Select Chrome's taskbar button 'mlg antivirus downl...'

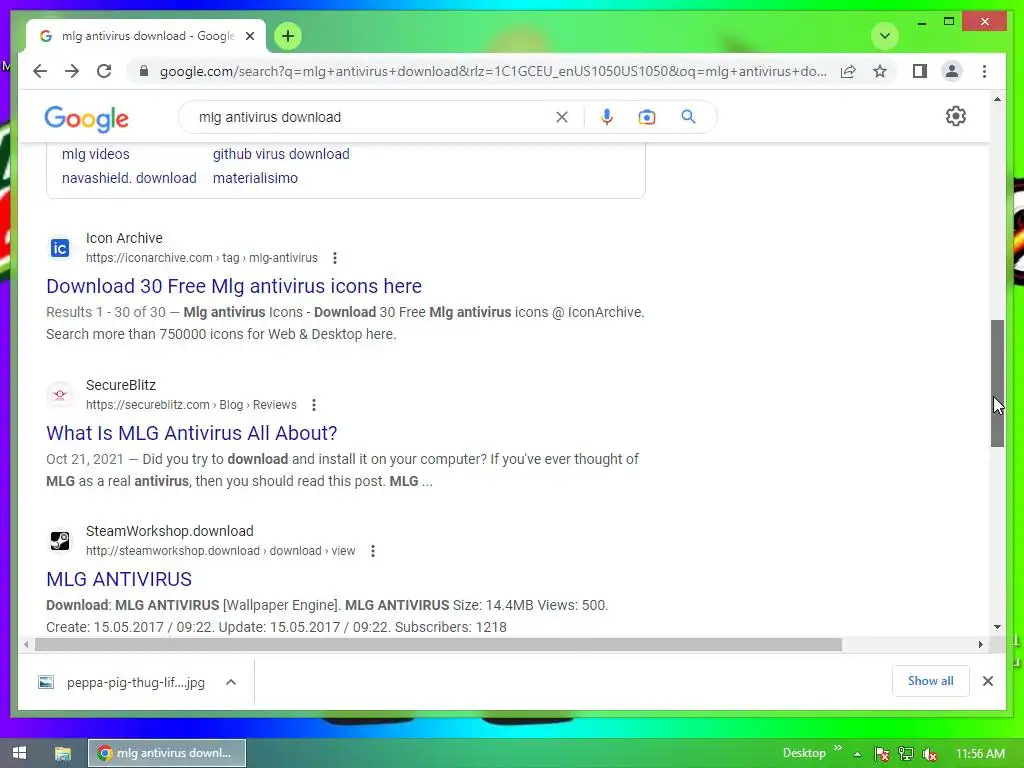167,753
